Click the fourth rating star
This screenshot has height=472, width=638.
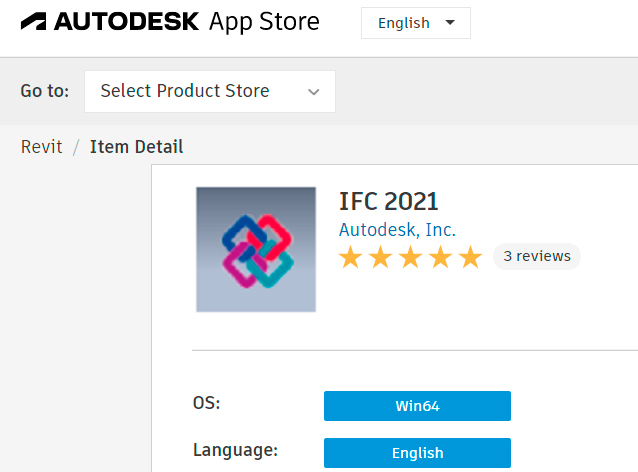(x=441, y=257)
